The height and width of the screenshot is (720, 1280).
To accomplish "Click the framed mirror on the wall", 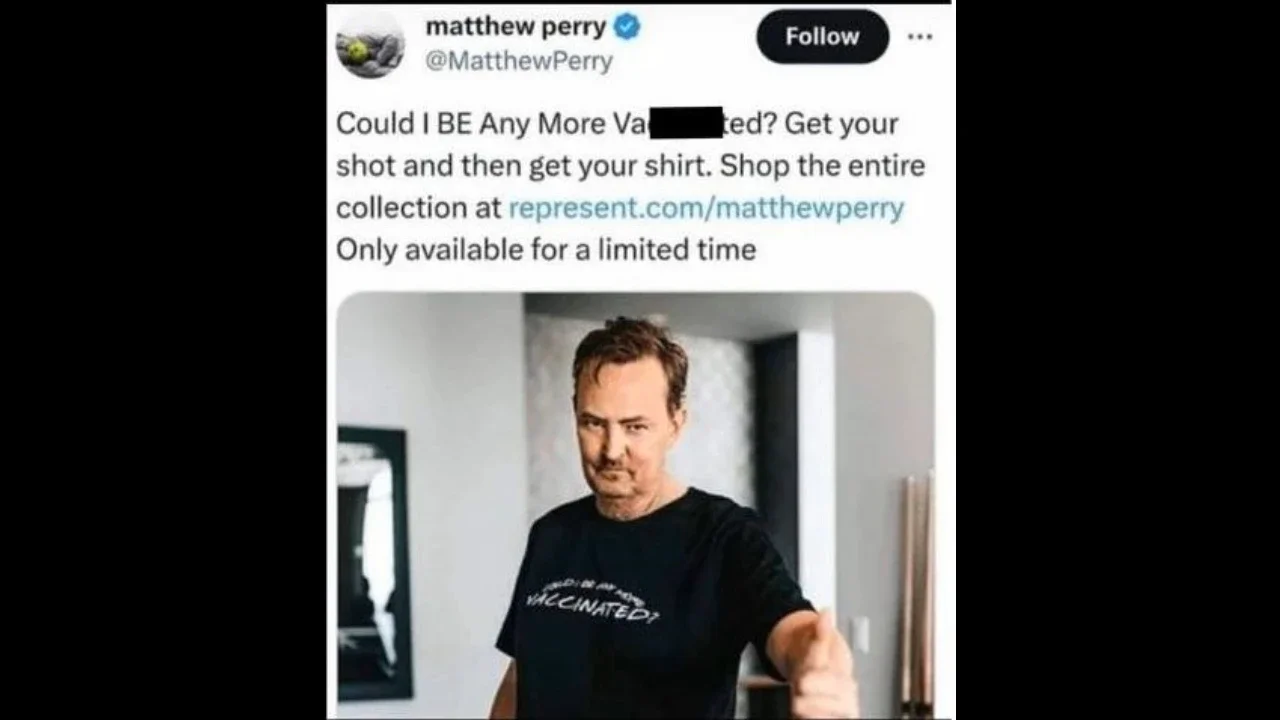I will [x=372, y=563].
